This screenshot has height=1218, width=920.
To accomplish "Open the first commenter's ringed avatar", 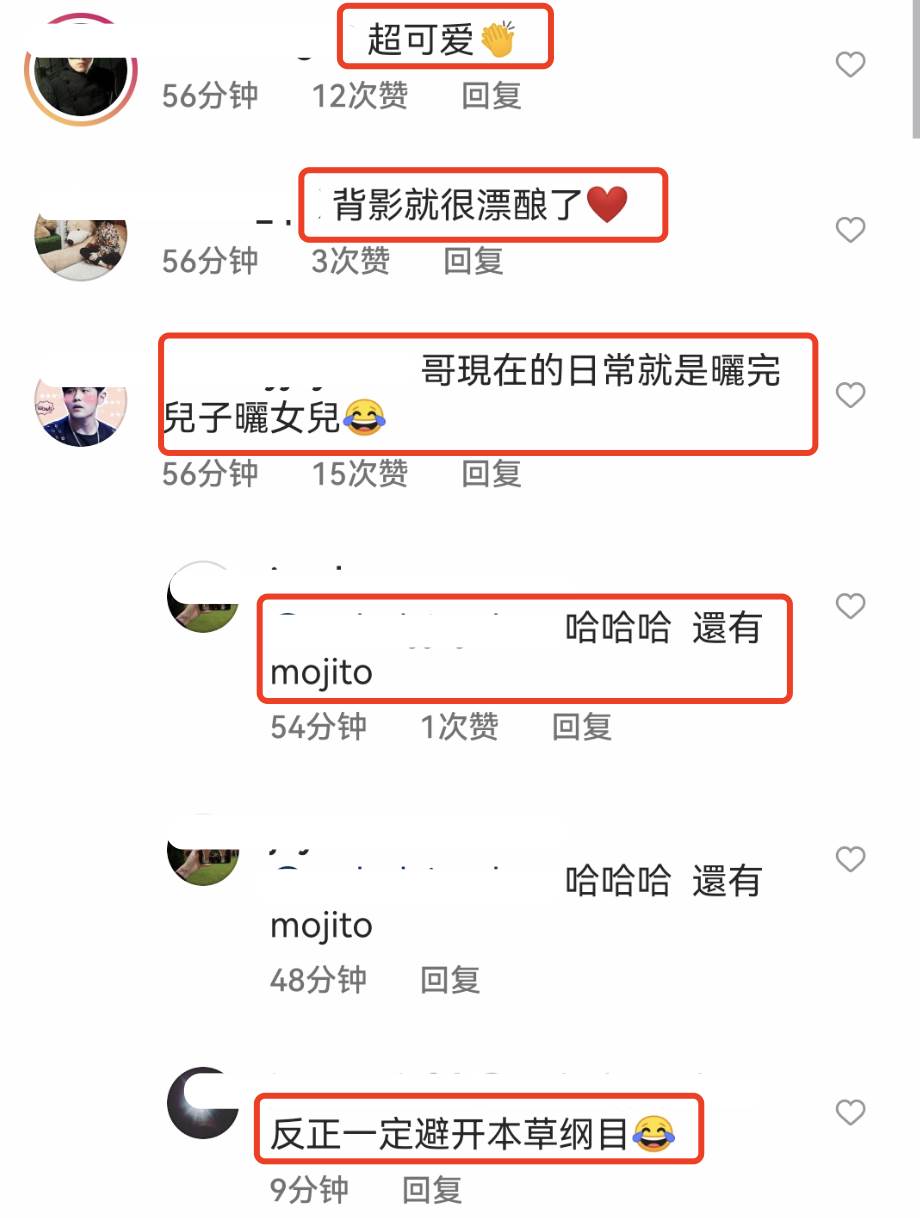I will tap(81, 70).
